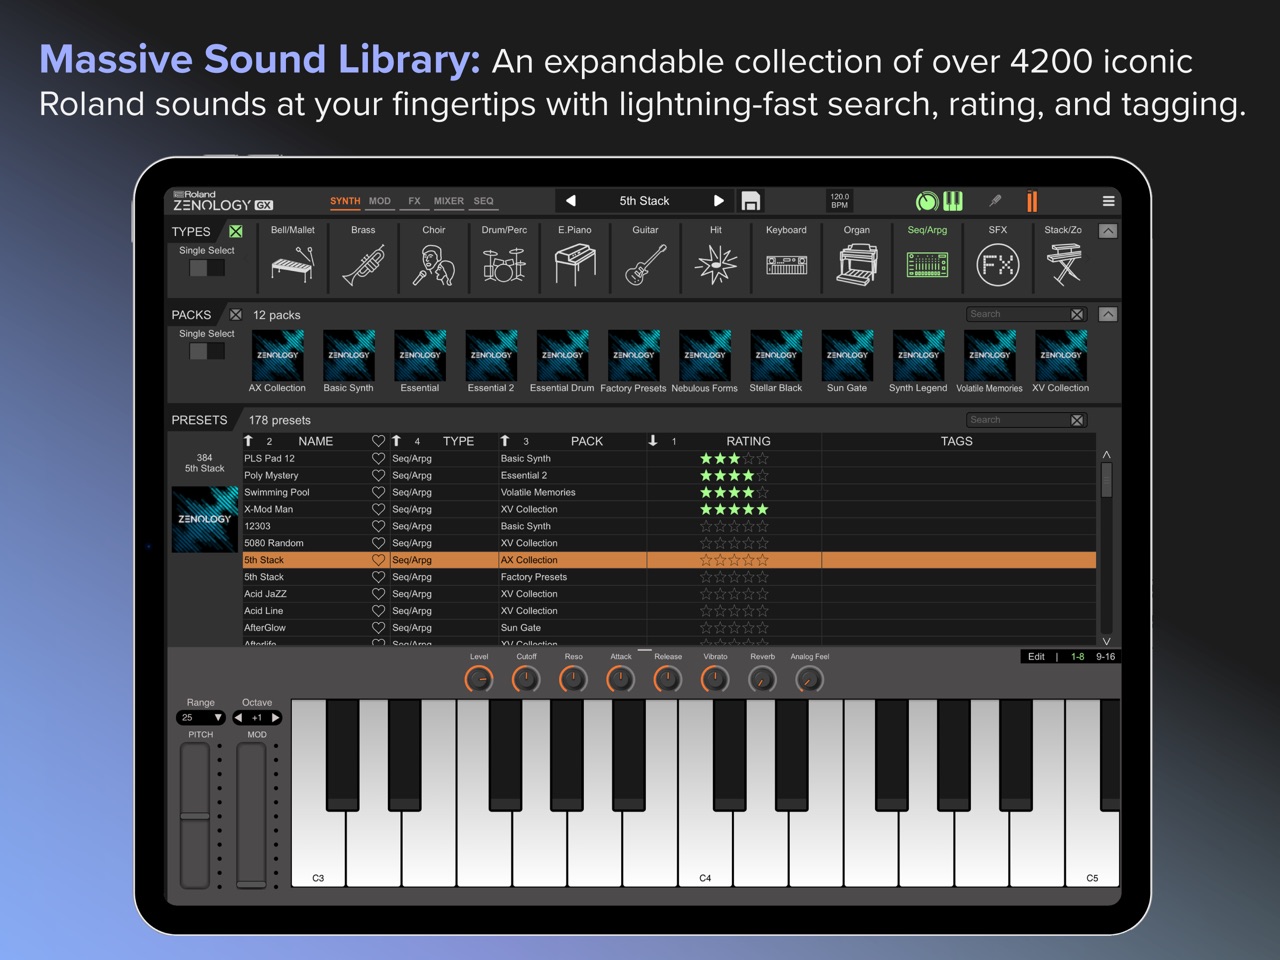Screen dimensions: 1280x960
Task: Go to next preset arrow
Action: click(x=718, y=200)
